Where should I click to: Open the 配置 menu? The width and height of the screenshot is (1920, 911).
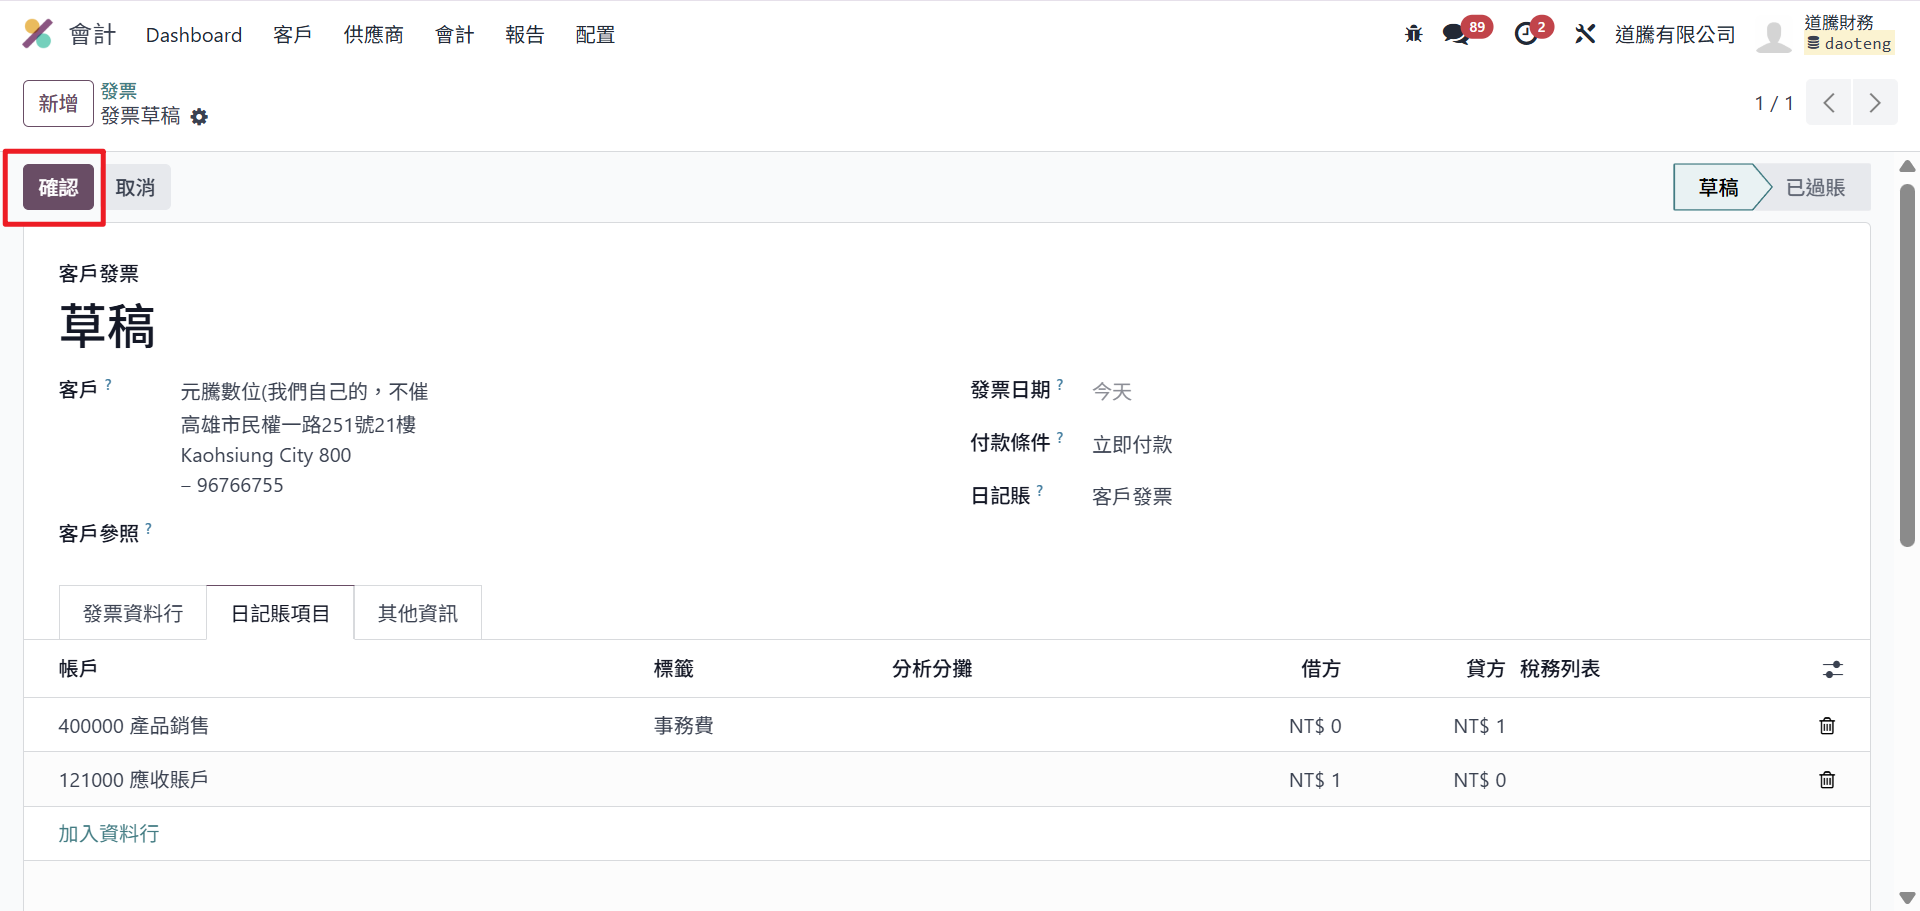coord(595,35)
